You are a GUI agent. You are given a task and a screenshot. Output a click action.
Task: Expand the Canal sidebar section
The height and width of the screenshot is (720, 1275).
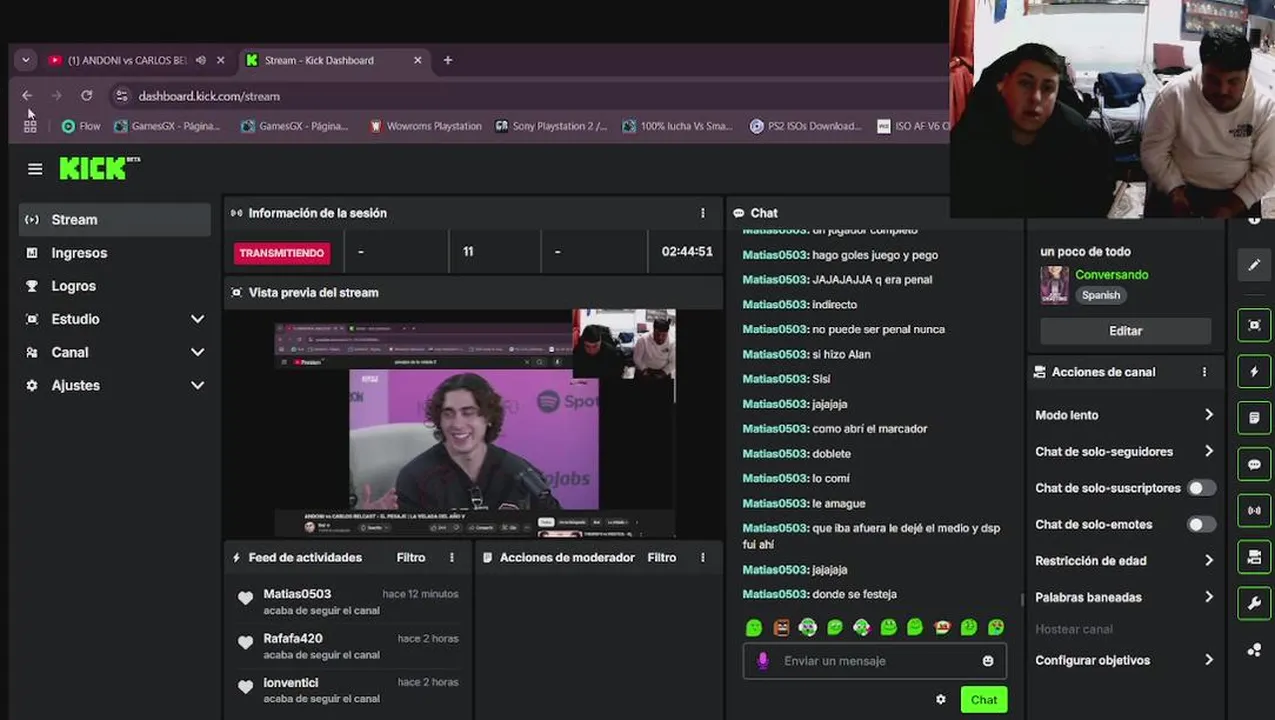click(x=198, y=352)
